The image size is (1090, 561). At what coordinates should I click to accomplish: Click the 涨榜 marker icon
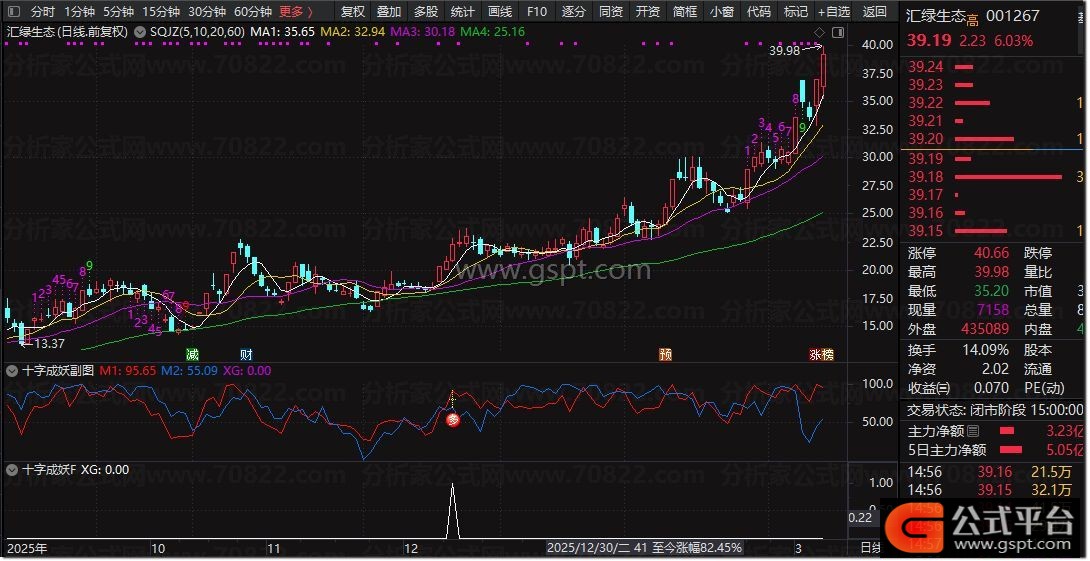coord(821,354)
